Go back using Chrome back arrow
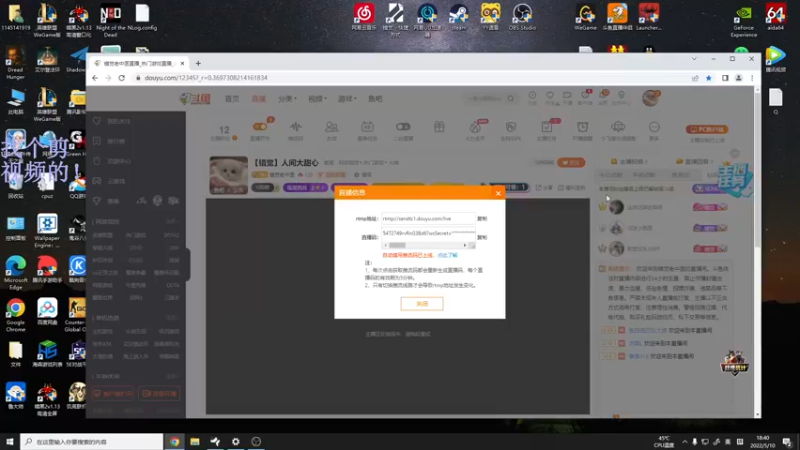The height and width of the screenshot is (450, 800). (x=95, y=78)
